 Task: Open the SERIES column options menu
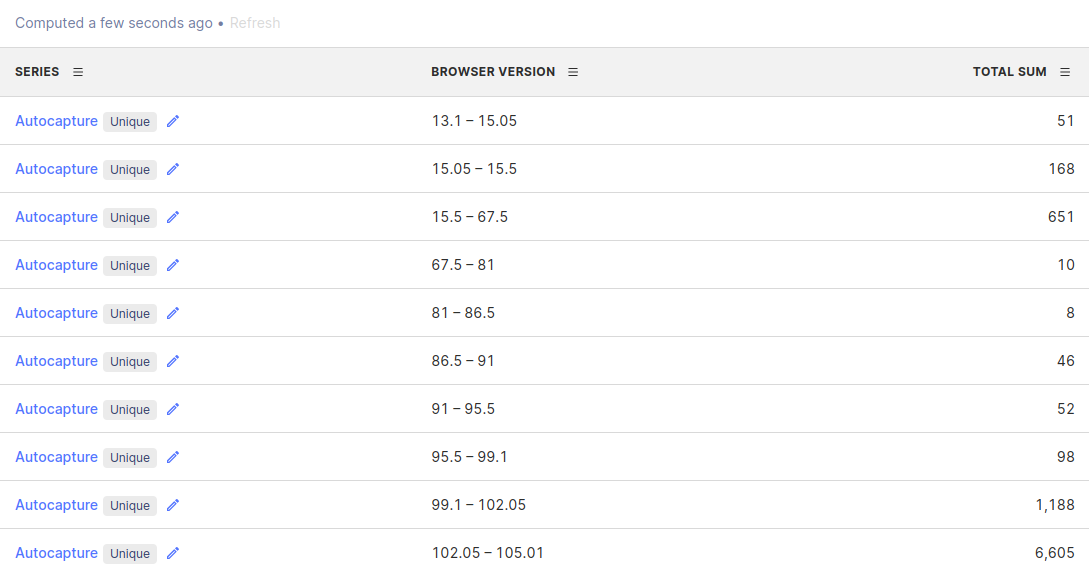77,71
